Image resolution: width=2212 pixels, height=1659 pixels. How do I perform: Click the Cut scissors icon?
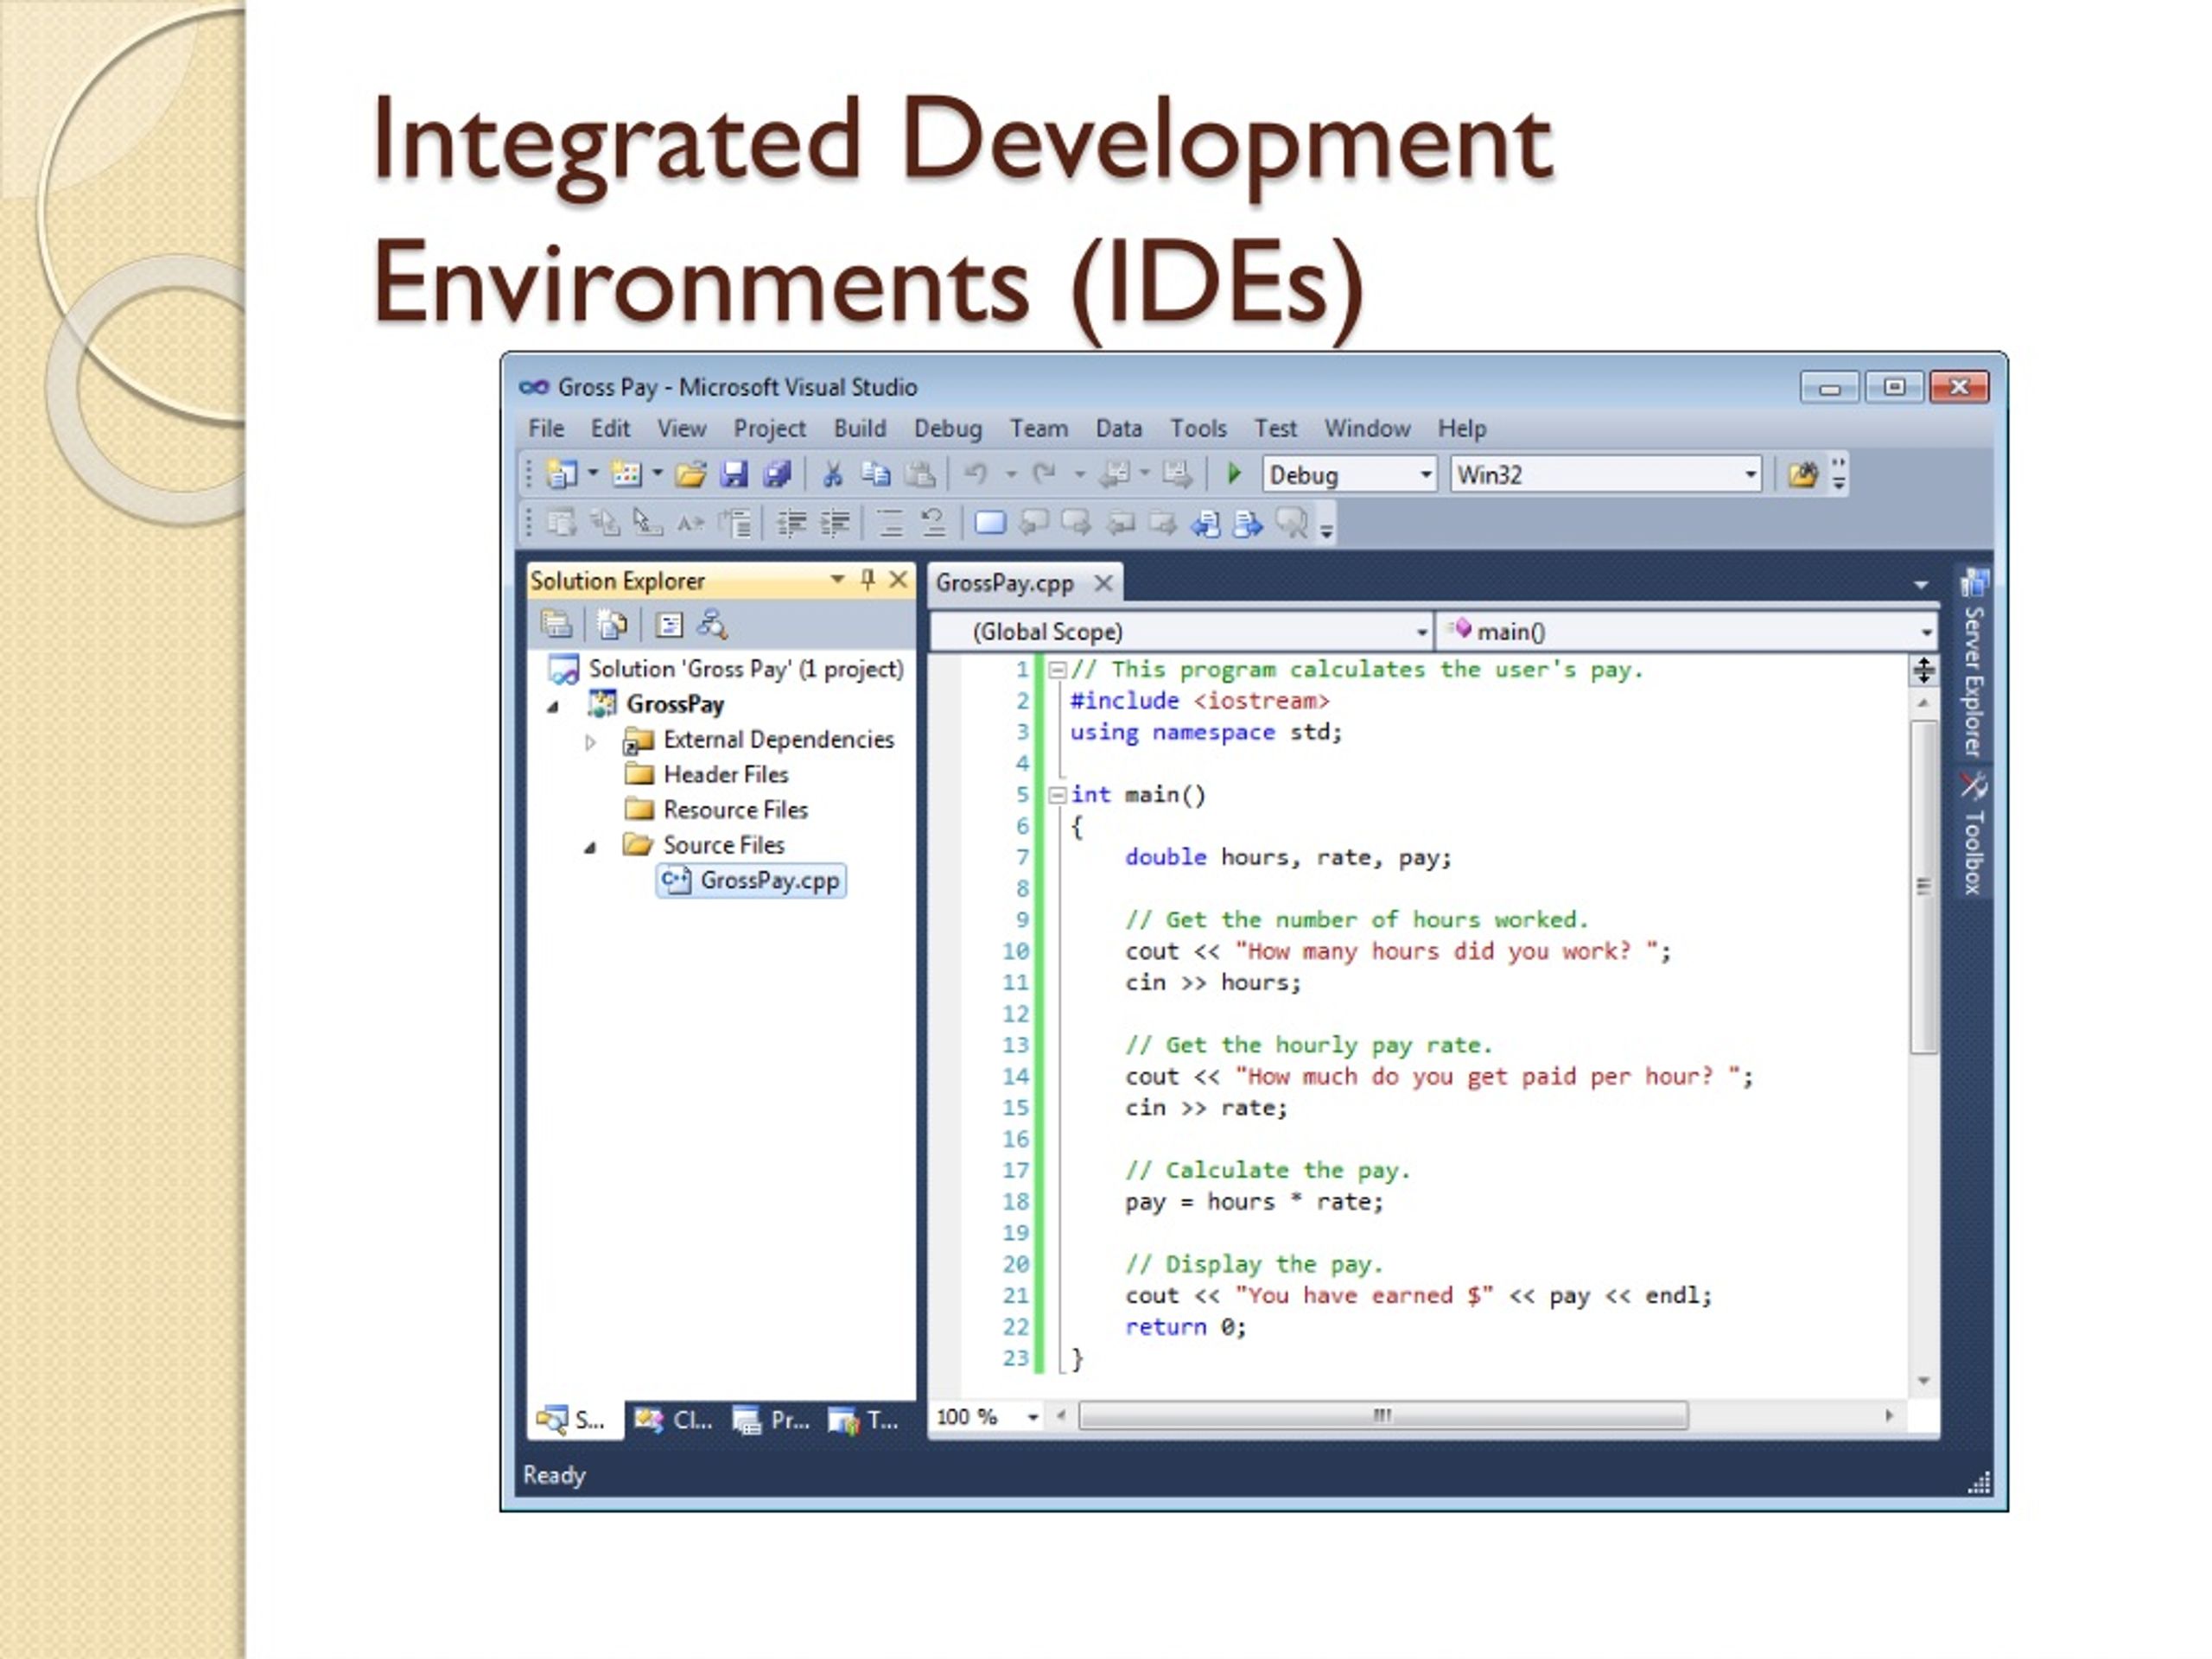[x=832, y=474]
